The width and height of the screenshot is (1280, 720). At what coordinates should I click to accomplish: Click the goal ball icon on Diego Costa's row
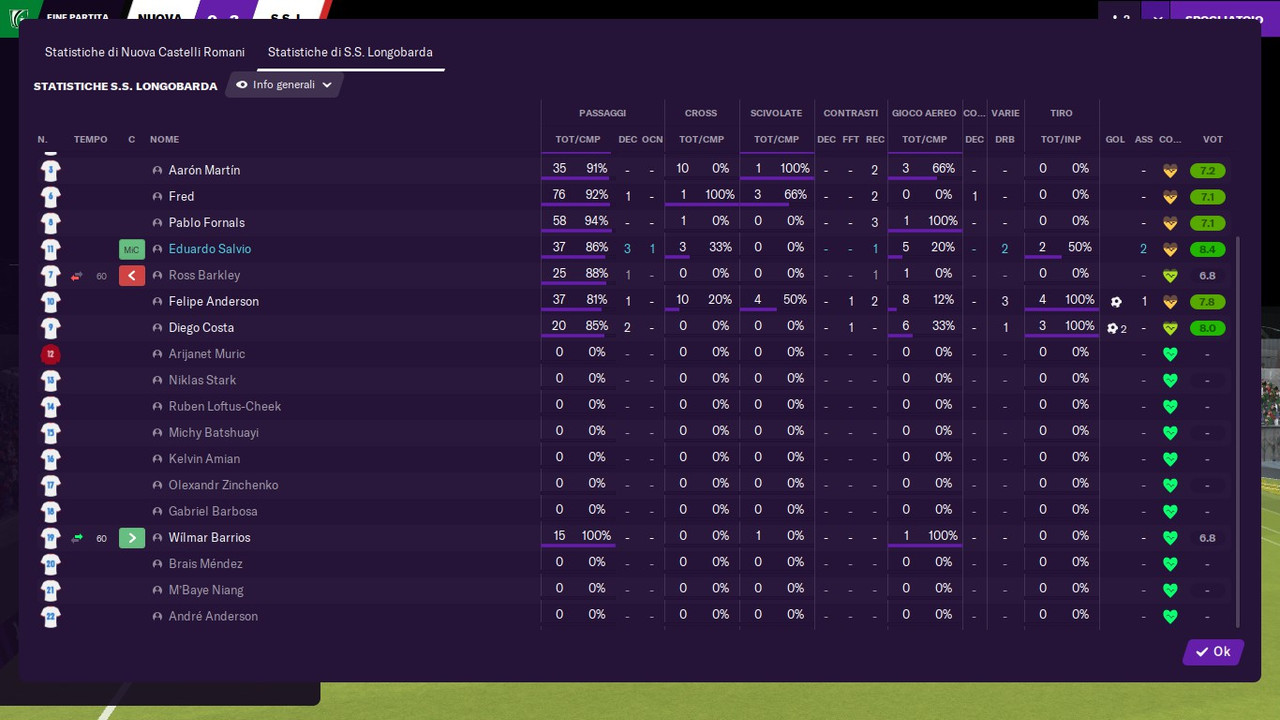(1112, 328)
